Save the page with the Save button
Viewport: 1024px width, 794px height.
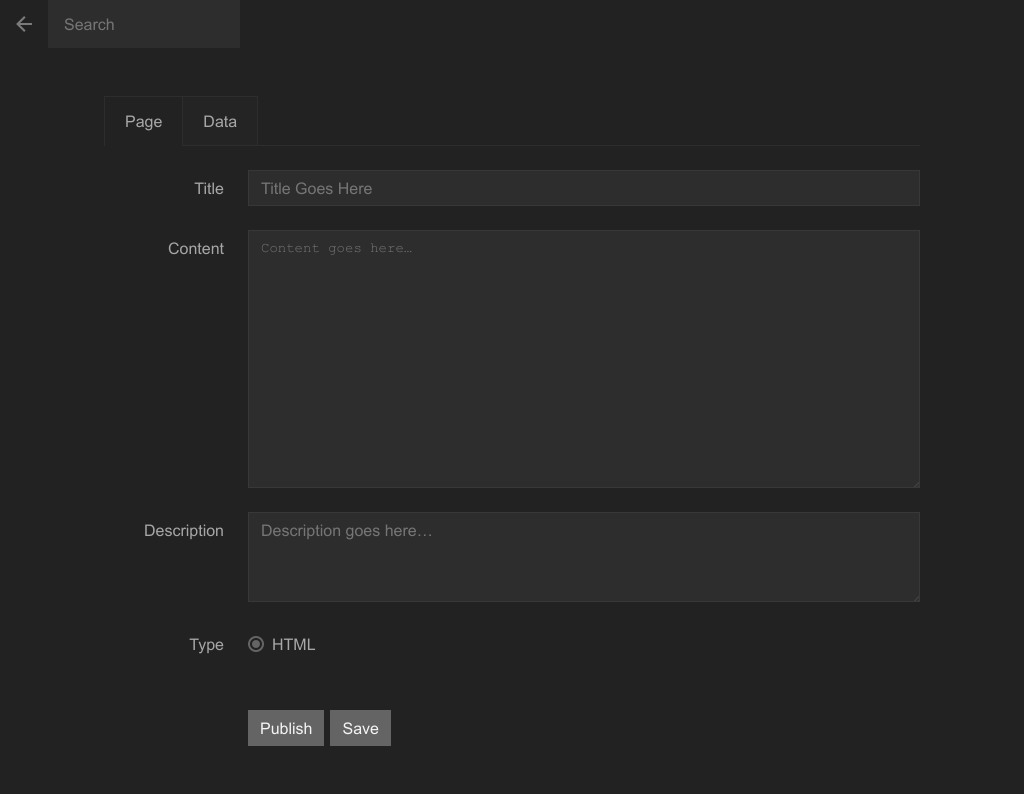(x=360, y=728)
